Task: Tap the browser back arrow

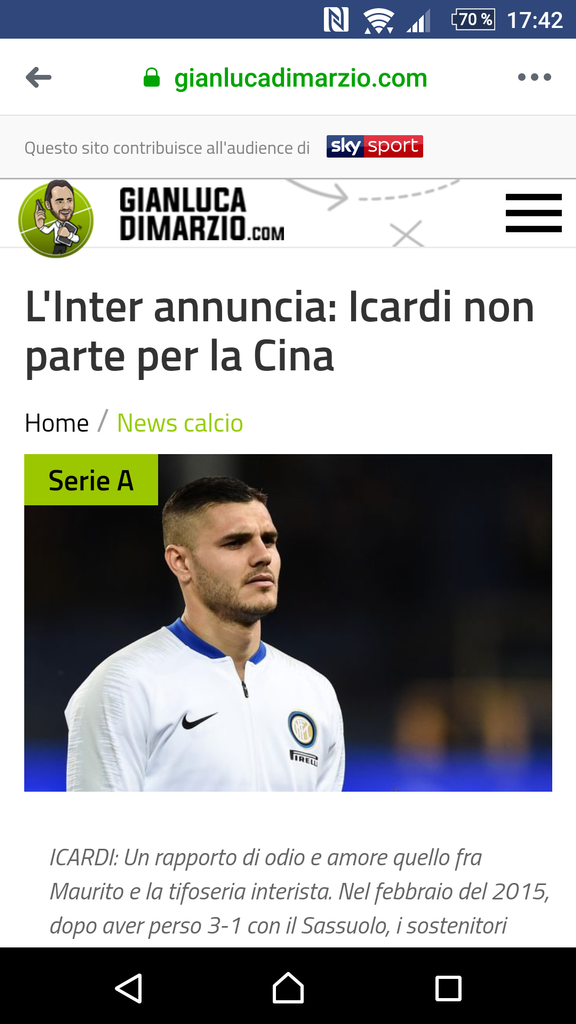Action: (x=39, y=78)
